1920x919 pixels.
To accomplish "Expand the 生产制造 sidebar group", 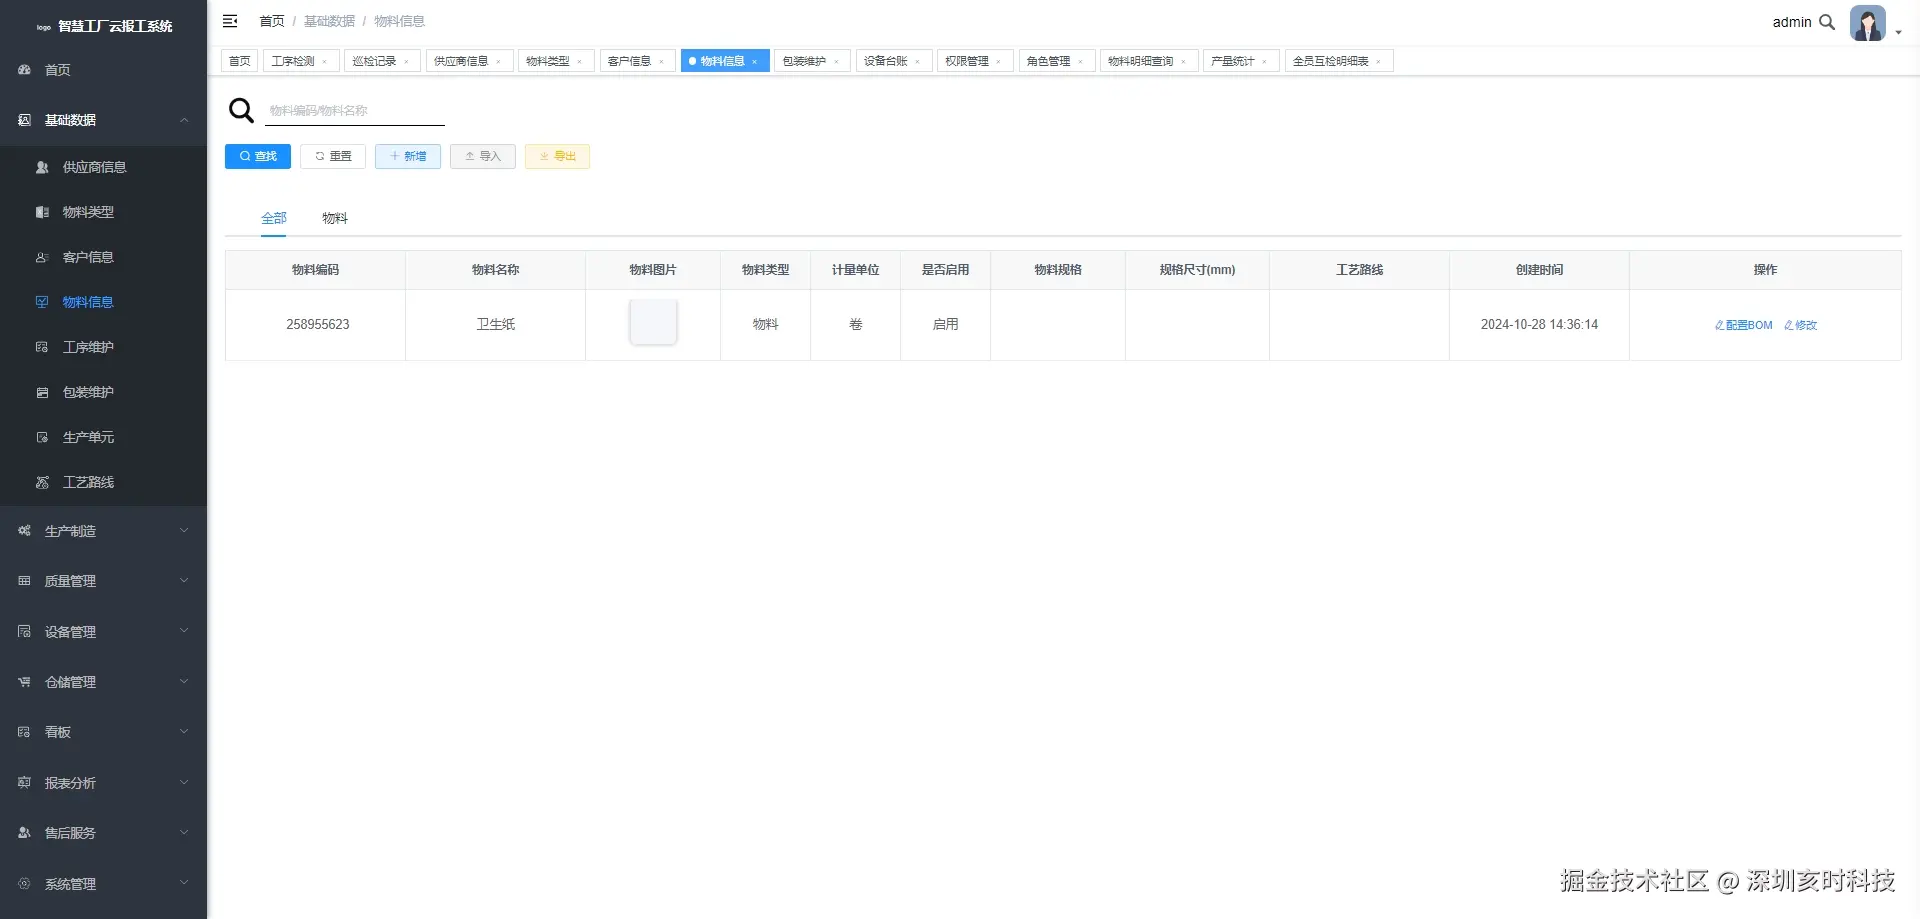I will tap(103, 531).
